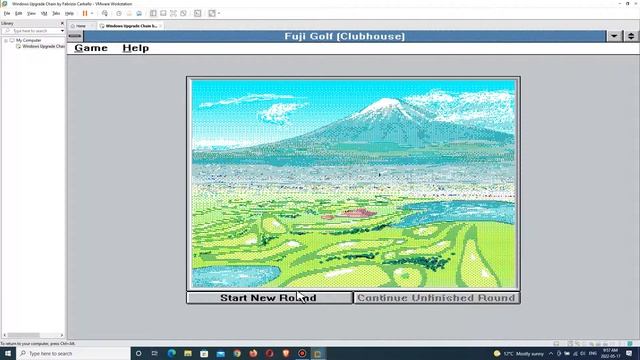Take a snapshot with the clock icon

pos(119,13)
